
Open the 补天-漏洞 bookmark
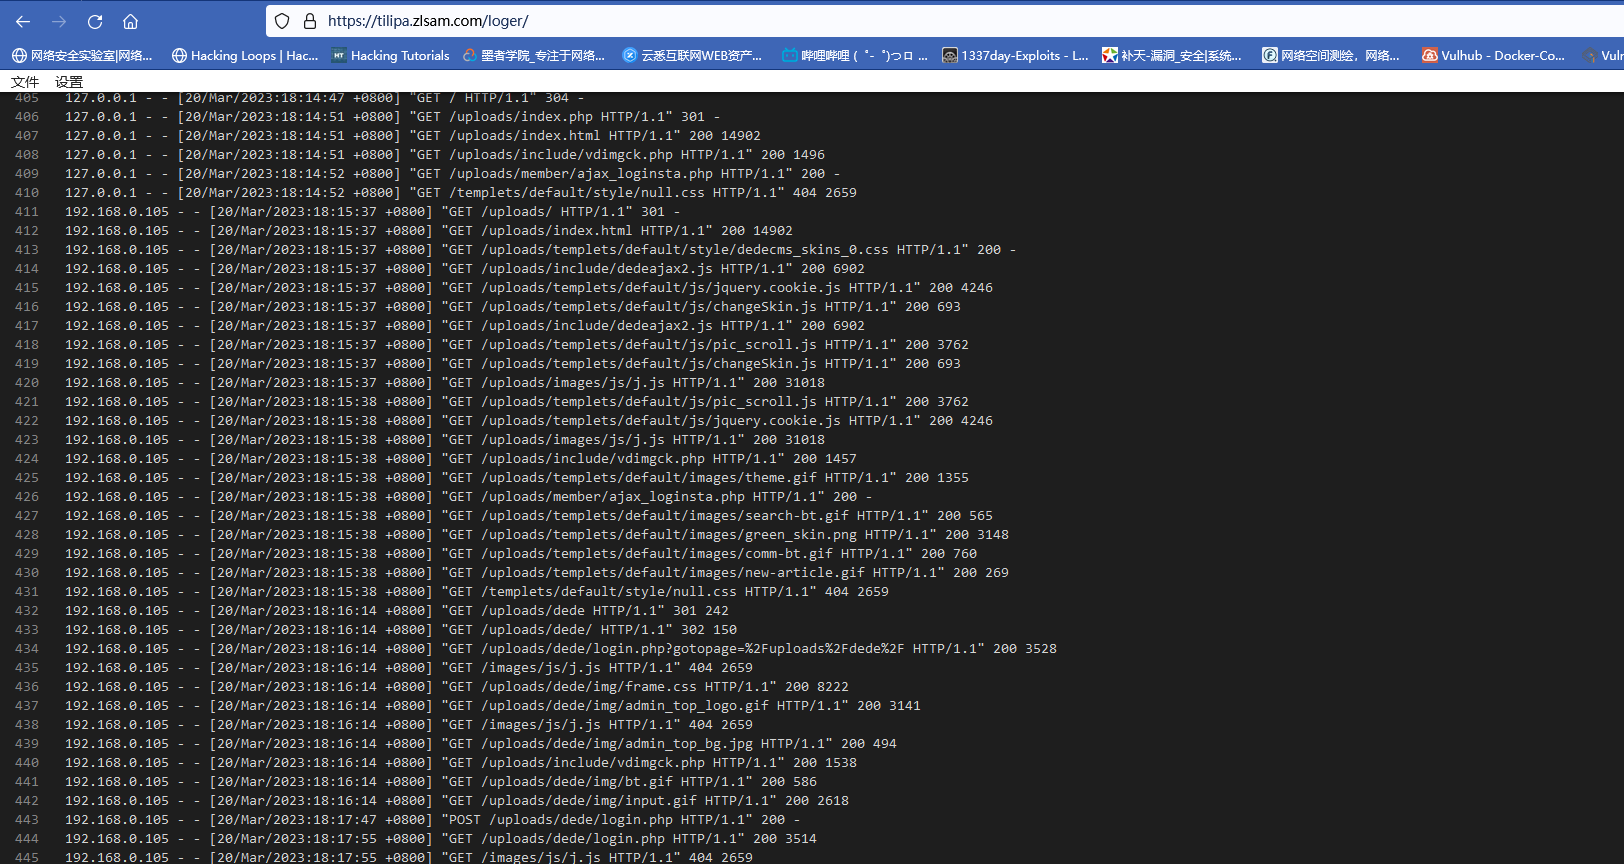pos(1172,56)
